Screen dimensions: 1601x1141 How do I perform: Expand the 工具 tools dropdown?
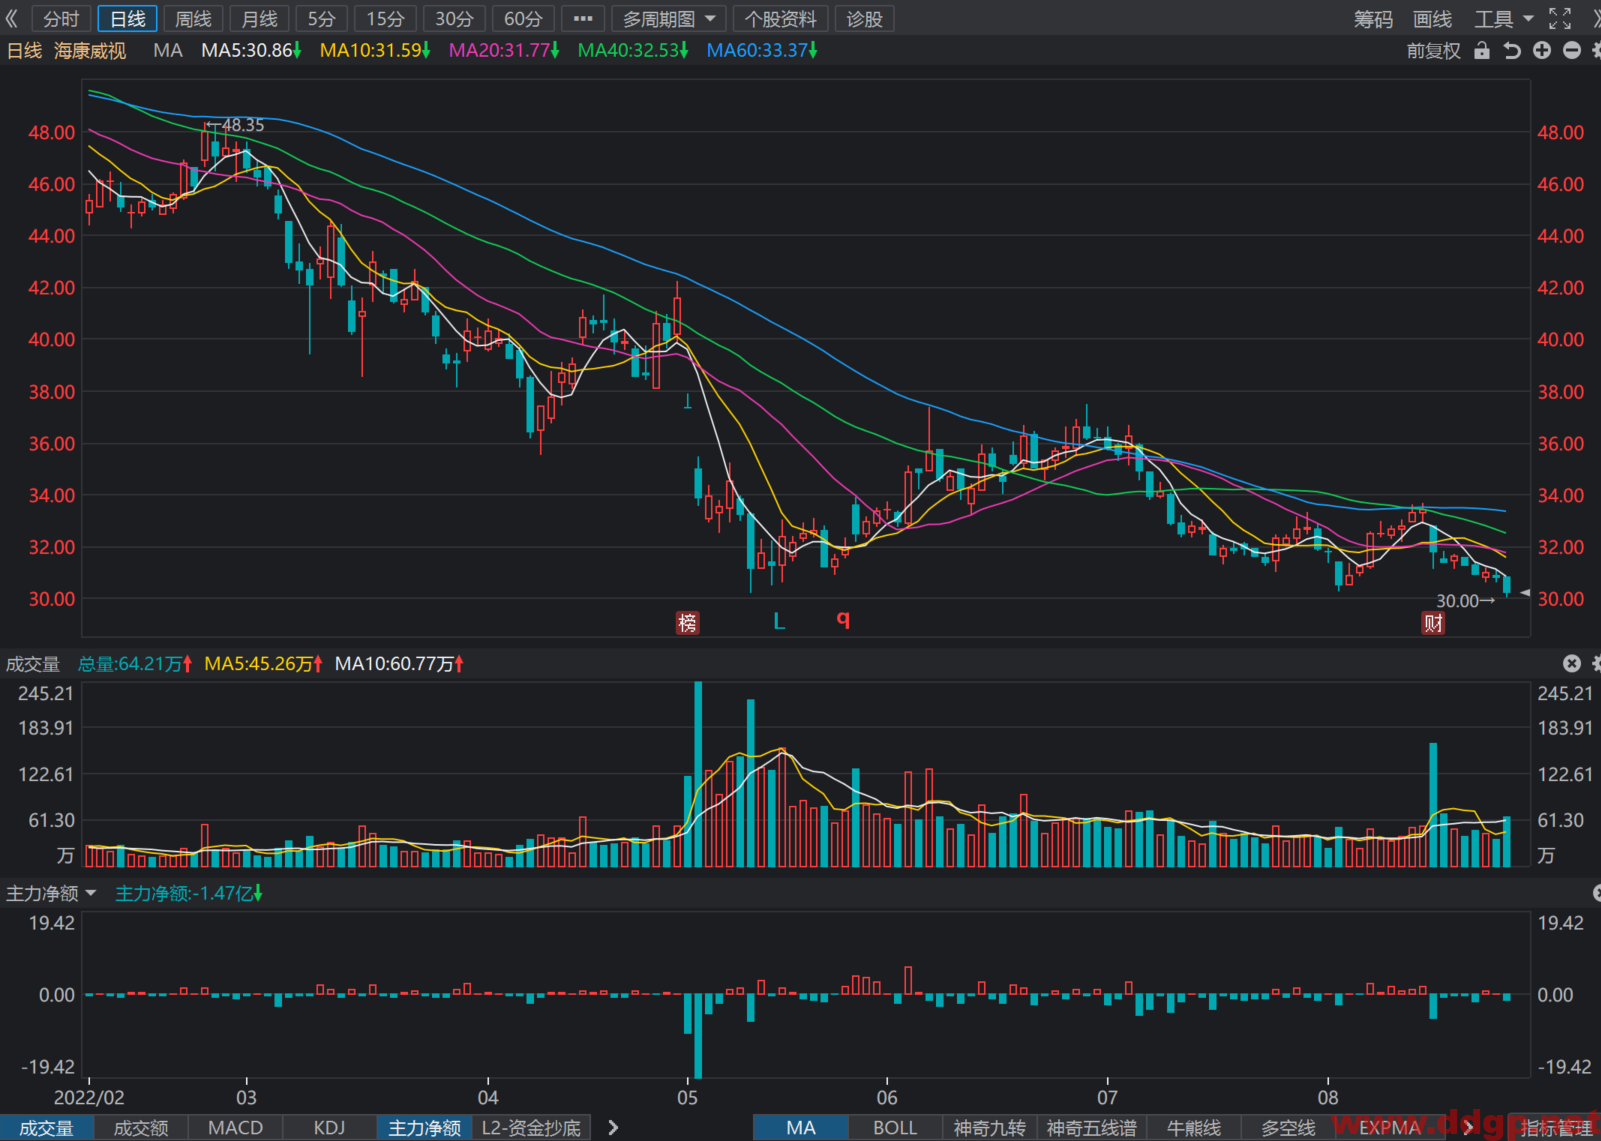point(1503,19)
